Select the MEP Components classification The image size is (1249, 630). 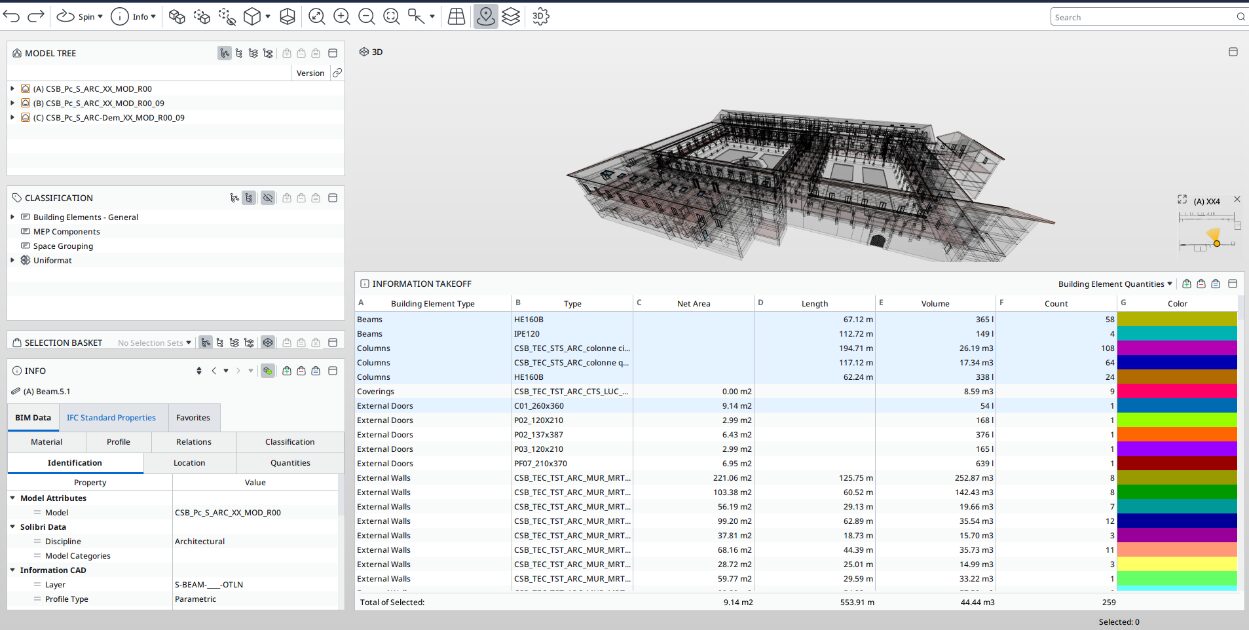pyautogui.click(x=66, y=231)
